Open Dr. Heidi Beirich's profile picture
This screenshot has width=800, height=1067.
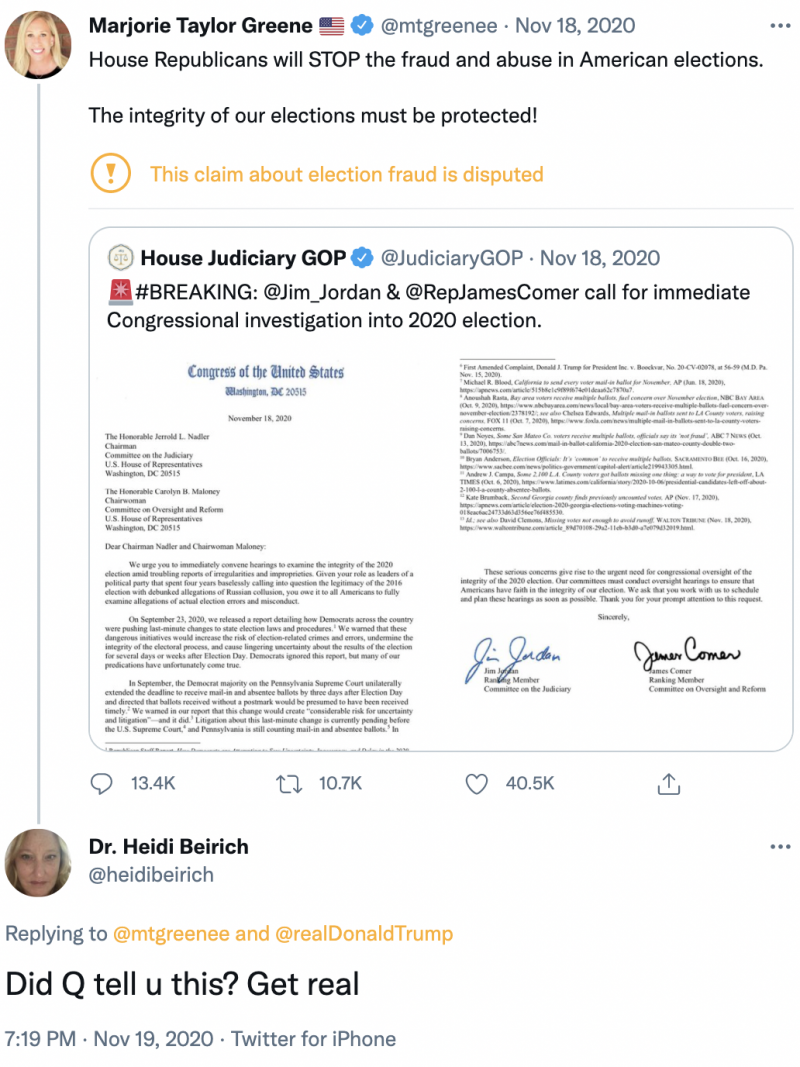point(38,863)
